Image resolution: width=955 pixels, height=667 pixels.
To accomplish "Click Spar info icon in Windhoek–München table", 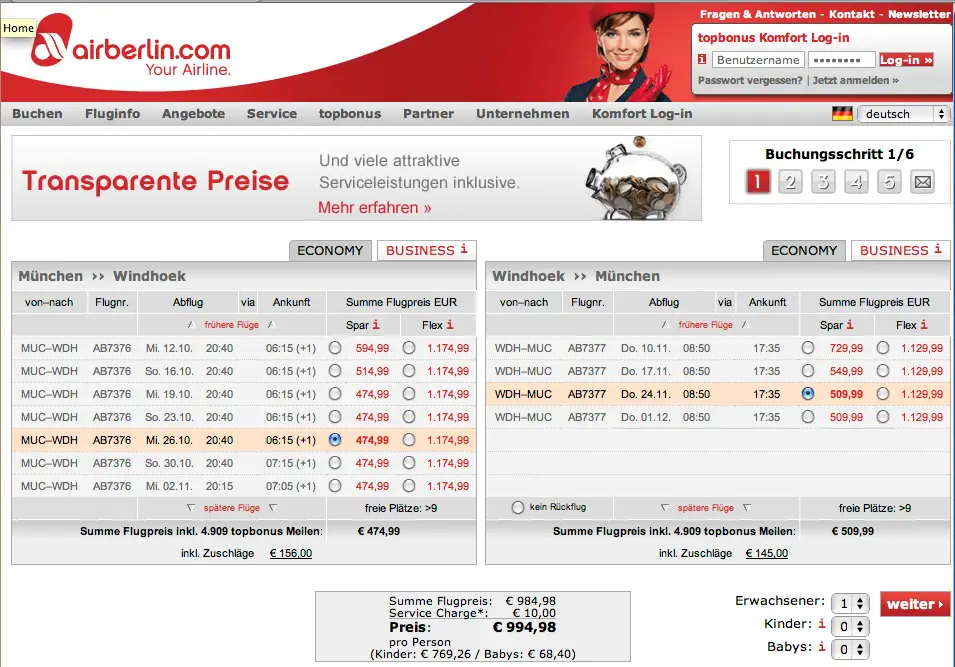I will tap(850, 325).
